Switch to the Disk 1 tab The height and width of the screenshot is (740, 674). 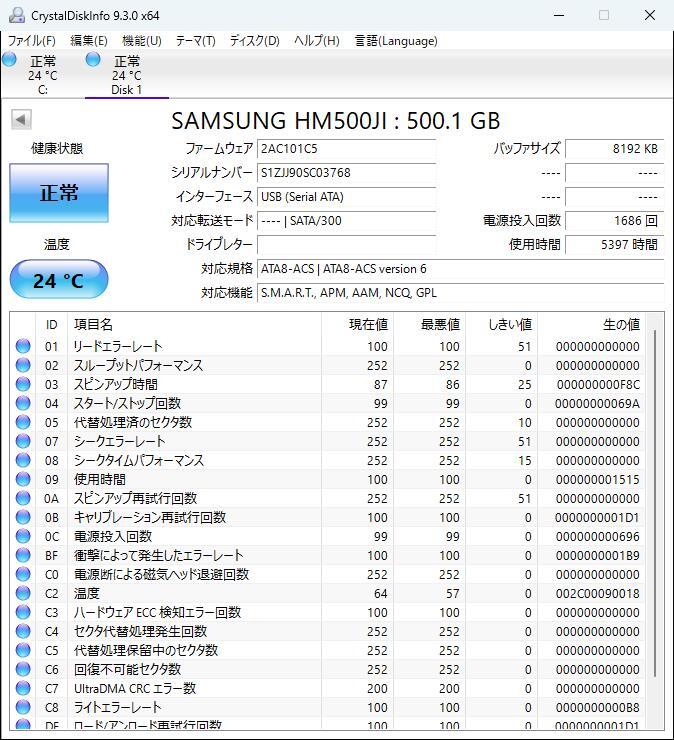coord(126,74)
